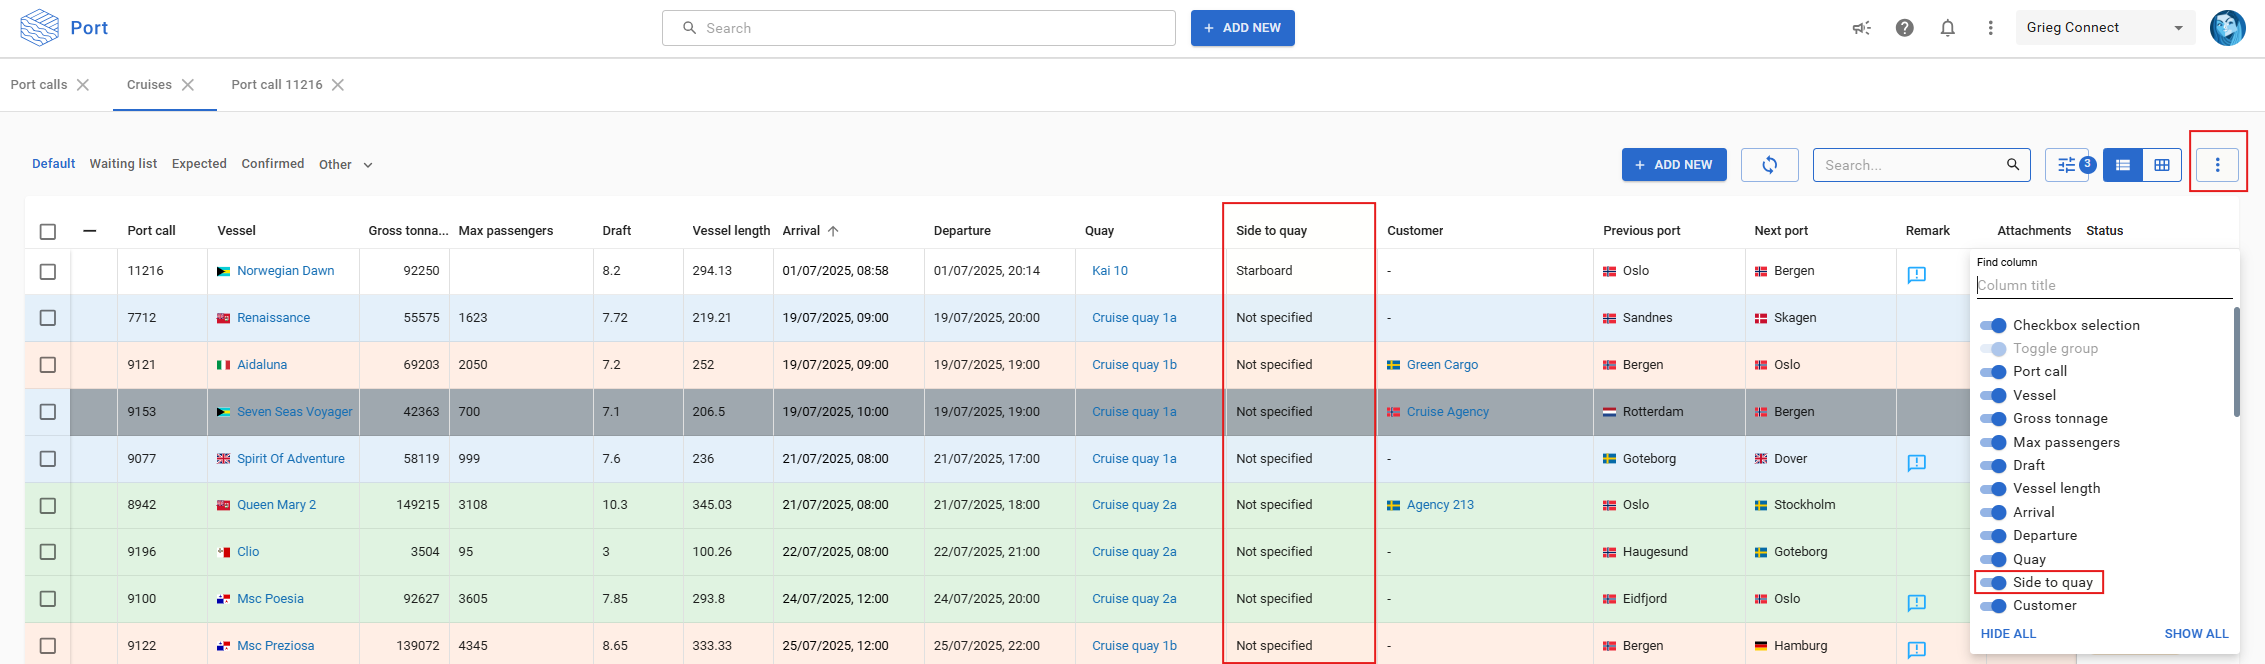Open the announcements megaphone icon

[x=1861, y=28]
